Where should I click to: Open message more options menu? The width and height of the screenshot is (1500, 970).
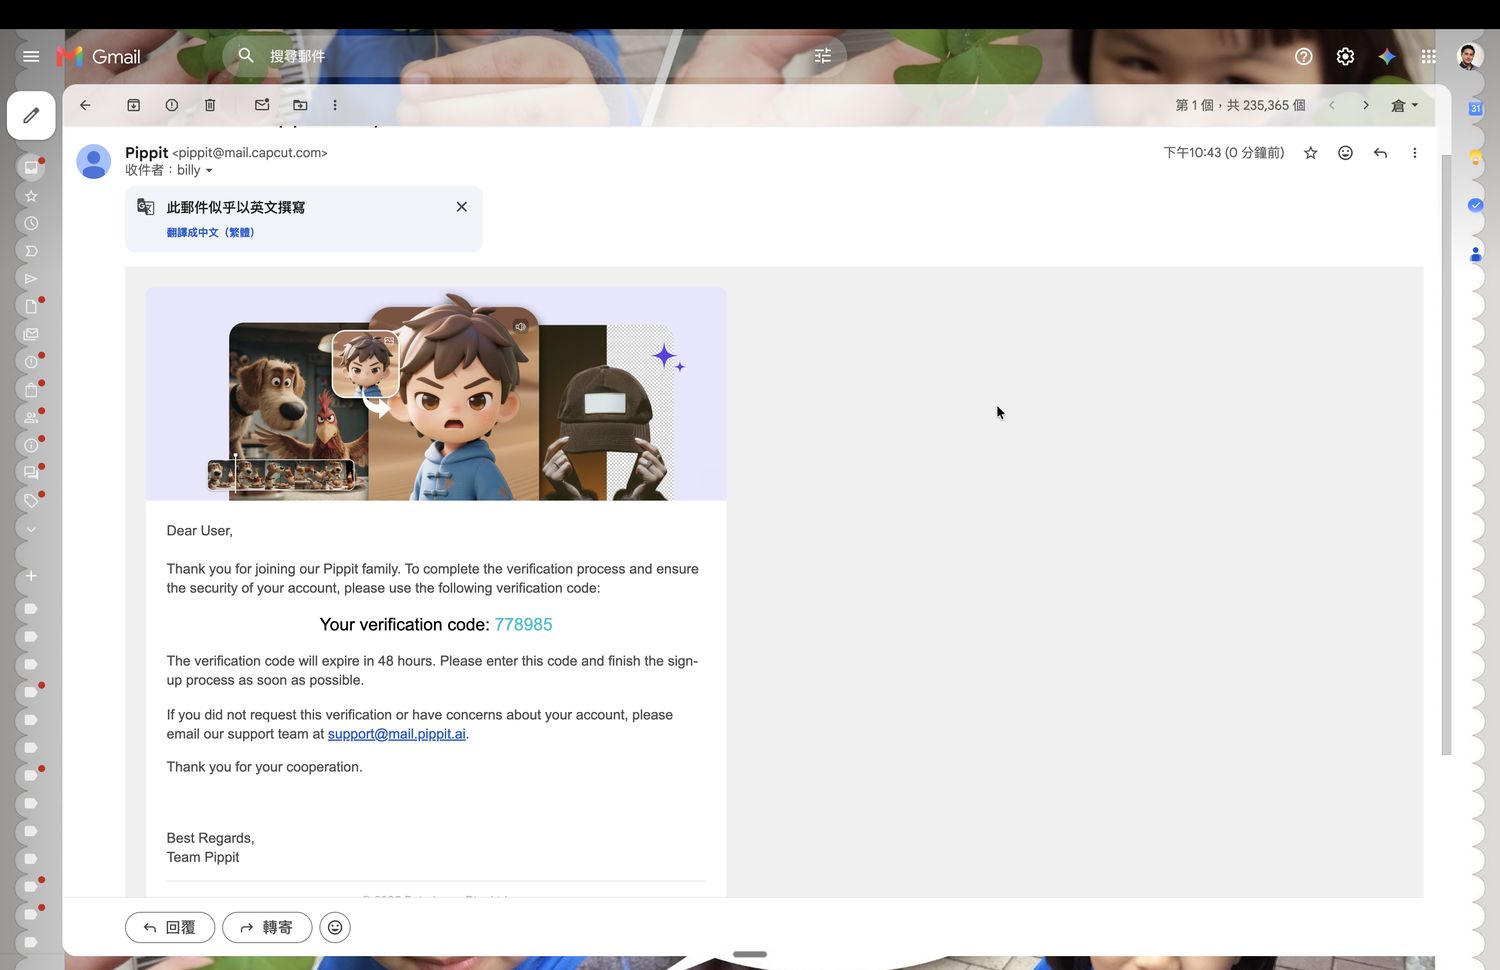[1414, 153]
